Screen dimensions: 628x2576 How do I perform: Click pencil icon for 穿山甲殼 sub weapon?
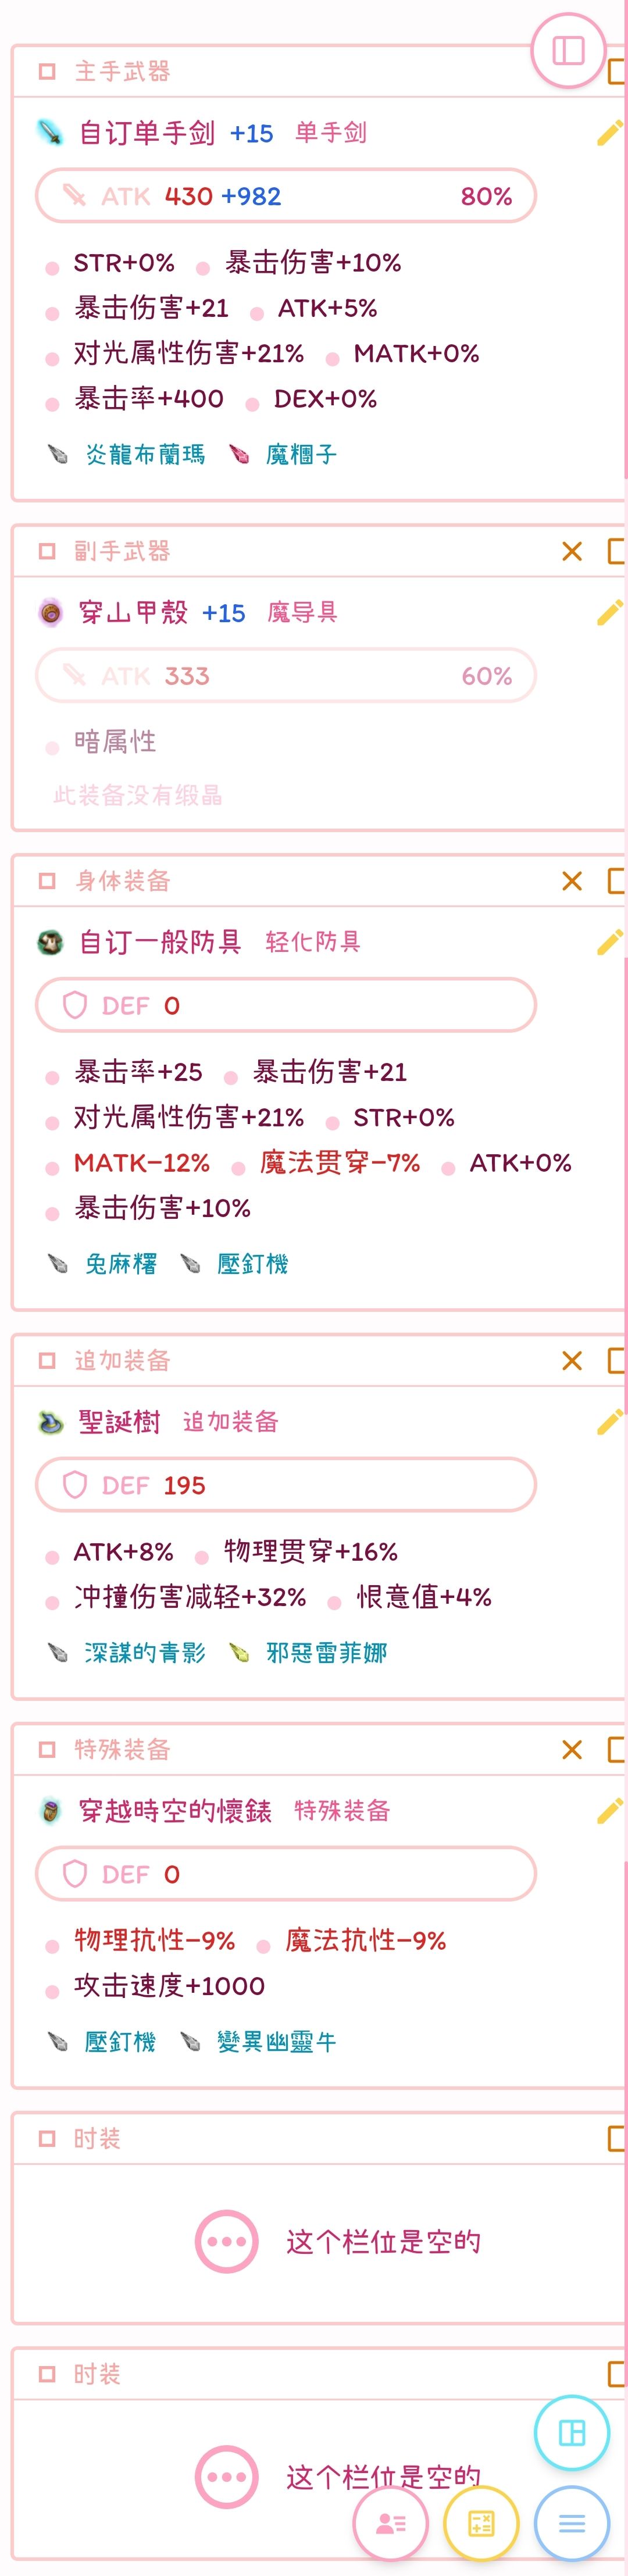coord(609,613)
